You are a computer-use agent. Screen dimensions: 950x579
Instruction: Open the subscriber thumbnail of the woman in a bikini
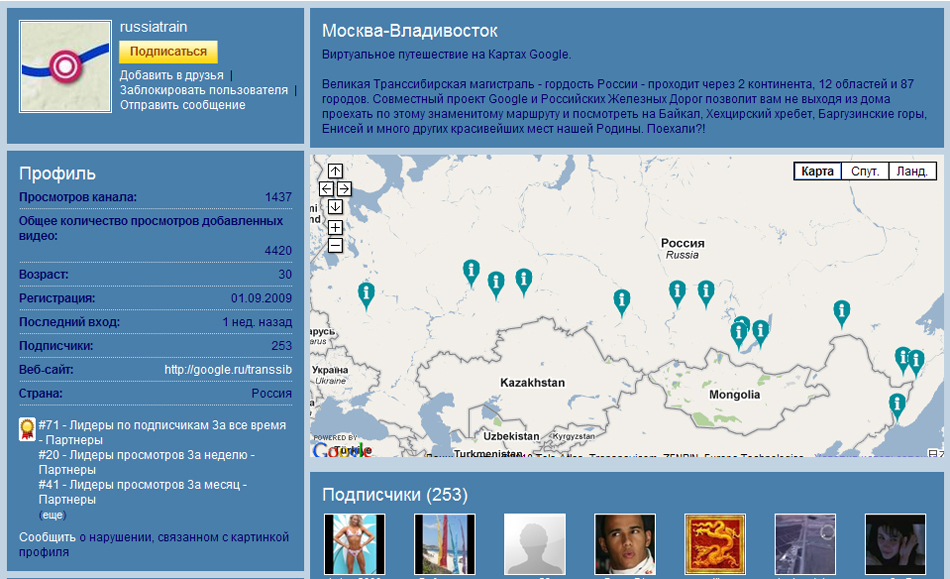354,544
